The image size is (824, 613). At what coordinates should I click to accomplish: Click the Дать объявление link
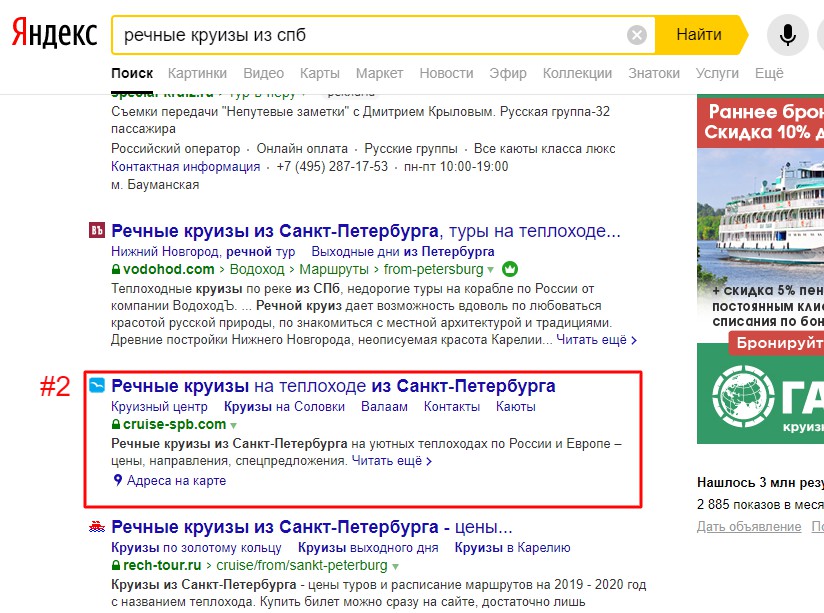(749, 526)
